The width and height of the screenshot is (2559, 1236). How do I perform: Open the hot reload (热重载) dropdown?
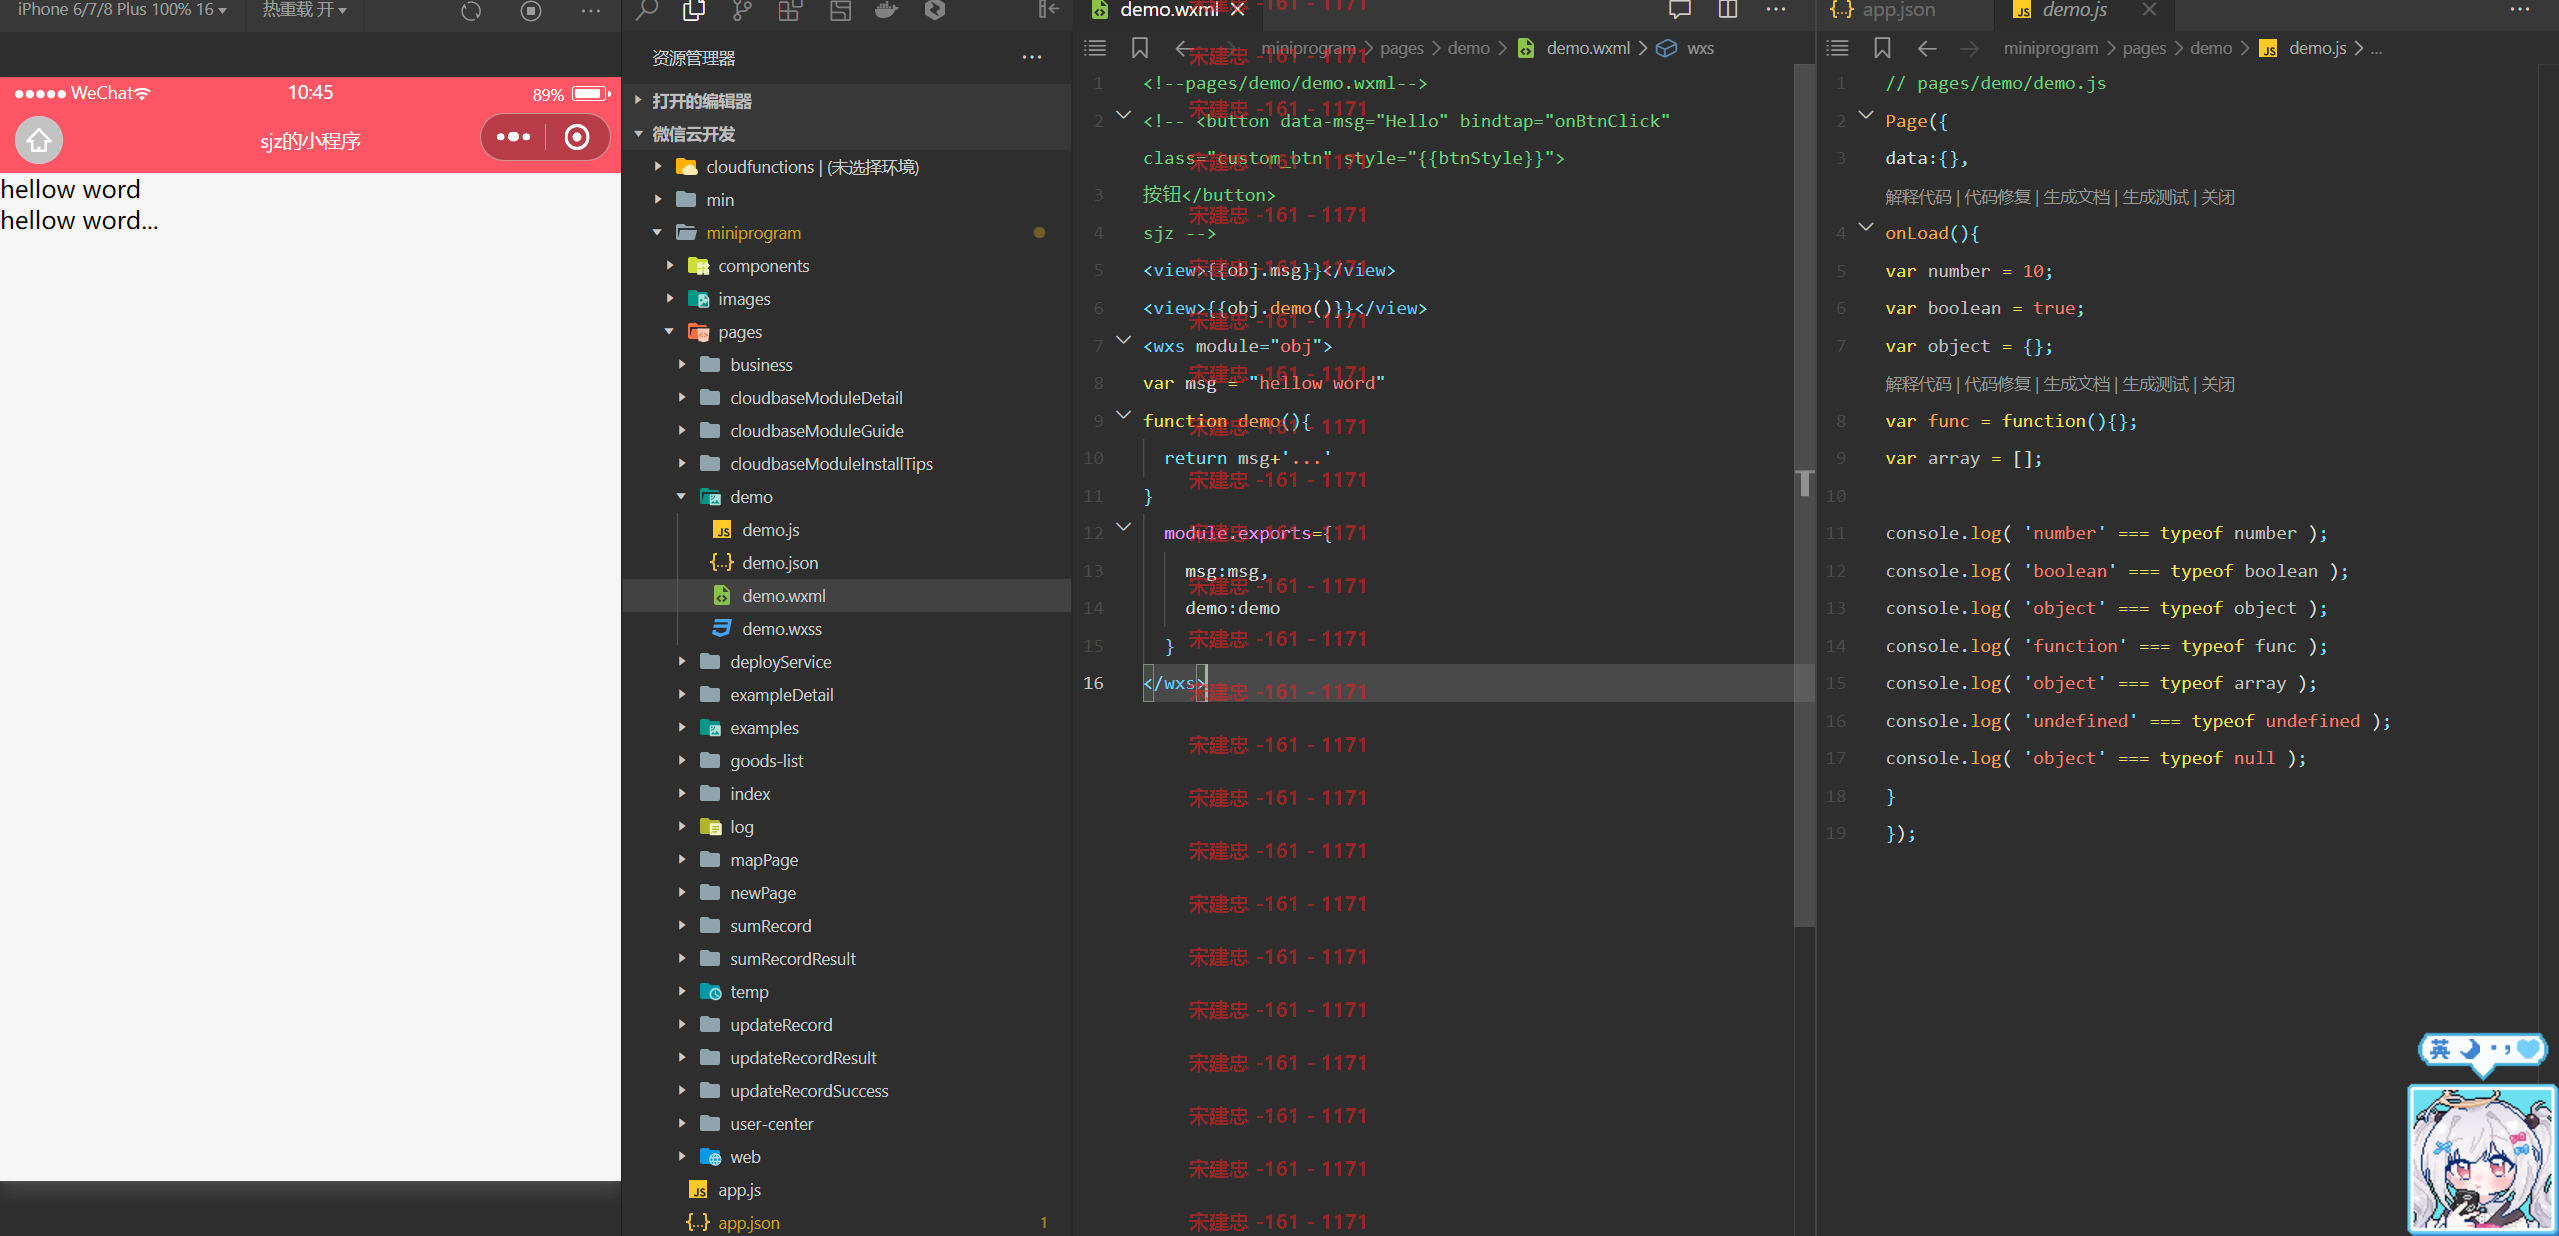tap(304, 10)
